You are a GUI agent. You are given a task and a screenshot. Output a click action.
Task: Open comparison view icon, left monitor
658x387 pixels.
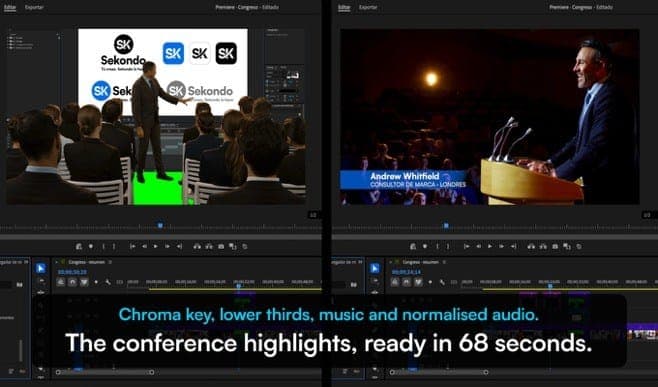232,246
